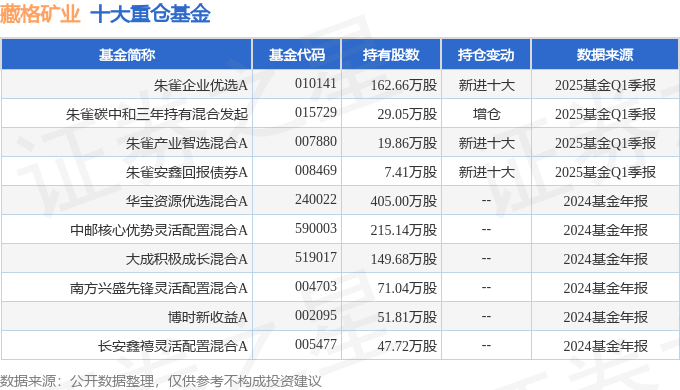Select 华宝资源优选混合A row name
The image size is (680, 390).
pos(187,201)
